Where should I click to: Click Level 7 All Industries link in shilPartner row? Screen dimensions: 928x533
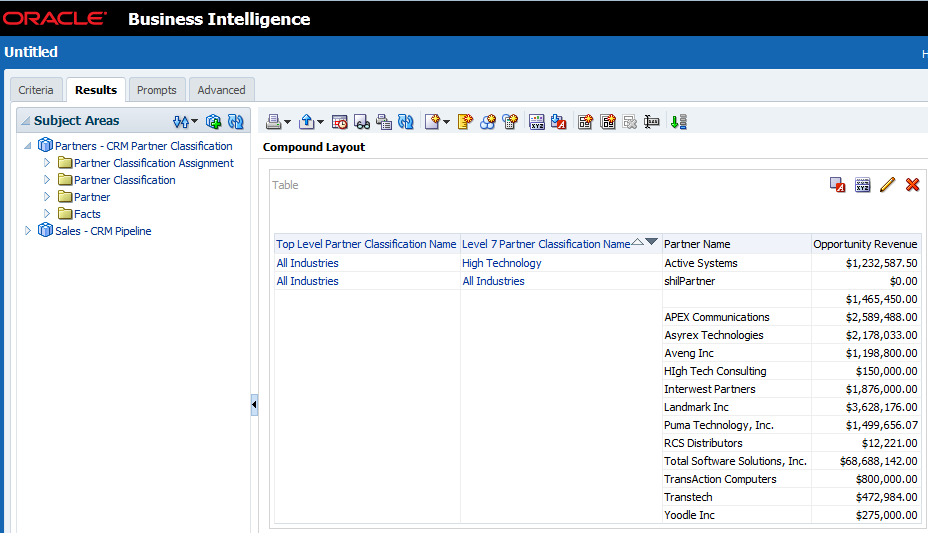tap(494, 281)
